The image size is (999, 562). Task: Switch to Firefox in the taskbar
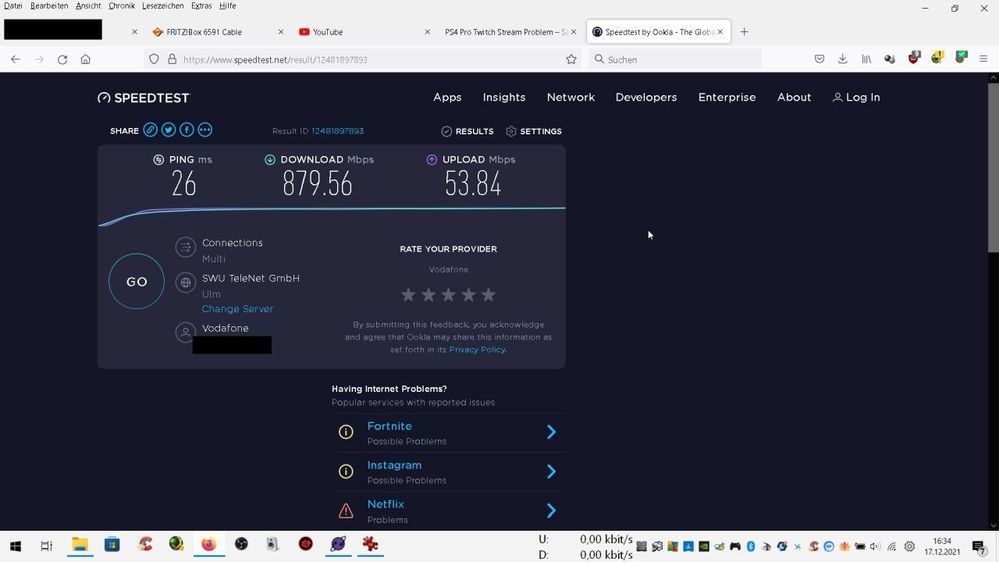pos(208,545)
